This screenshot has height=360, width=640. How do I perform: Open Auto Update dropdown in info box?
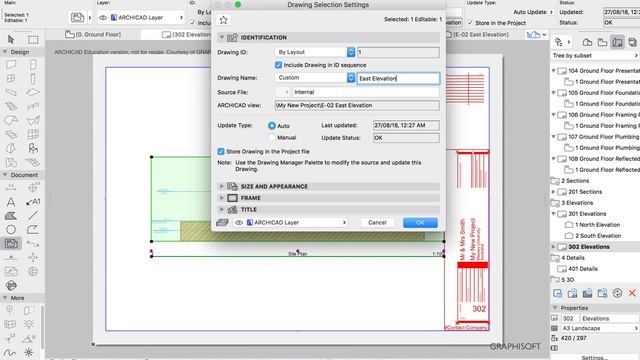click(x=533, y=12)
